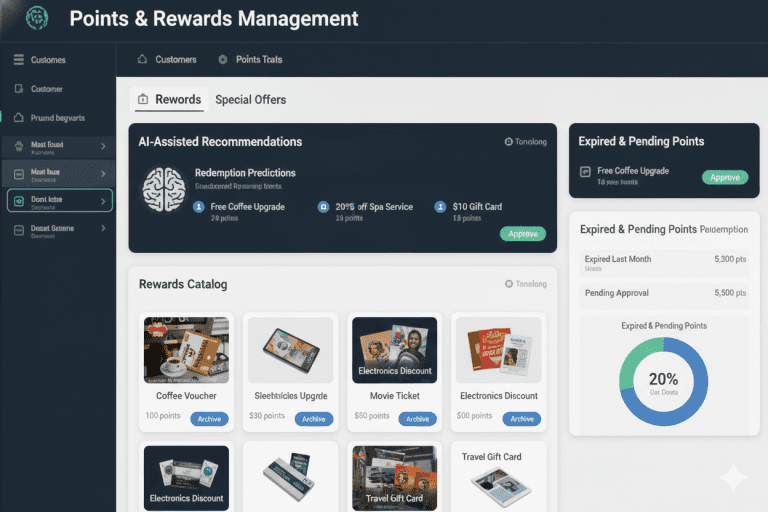
Task: Click the home icon next to Customers in the top bar
Action: (142, 60)
